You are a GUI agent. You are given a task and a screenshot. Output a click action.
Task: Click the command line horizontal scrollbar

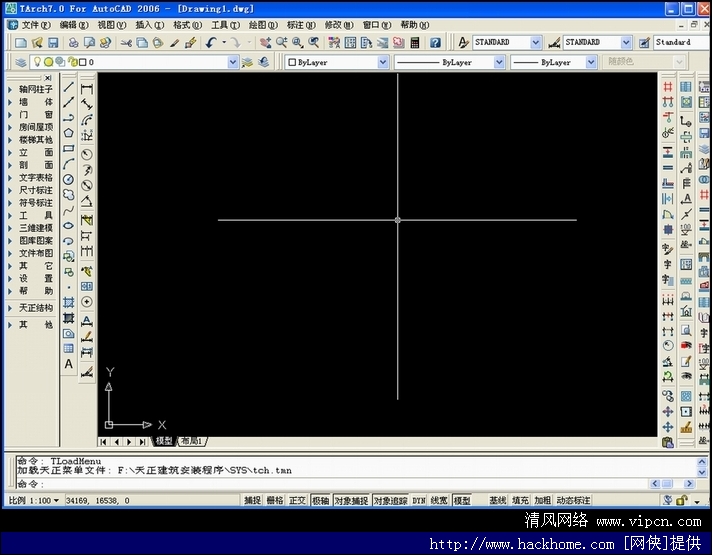pyautogui.click(x=672, y=484)
